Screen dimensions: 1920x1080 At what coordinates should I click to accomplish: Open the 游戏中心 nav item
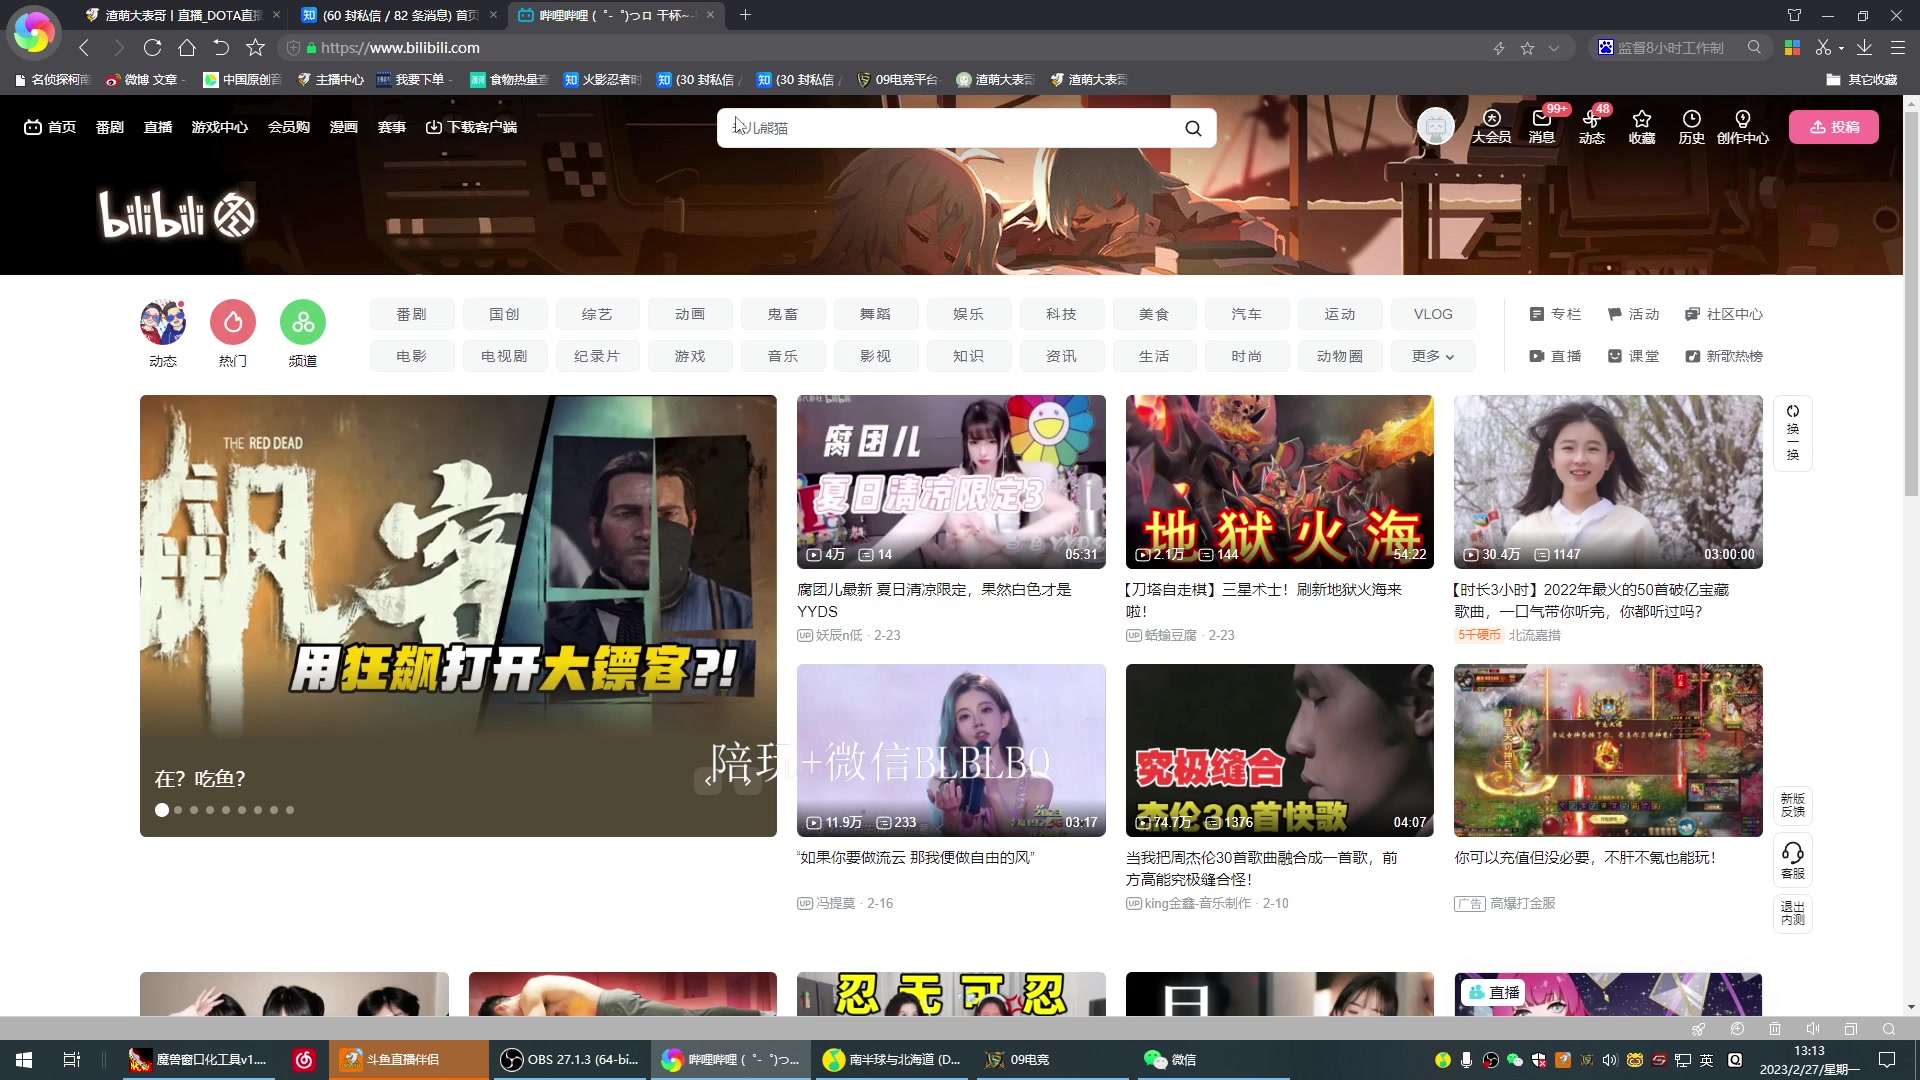tap(220, 127)
